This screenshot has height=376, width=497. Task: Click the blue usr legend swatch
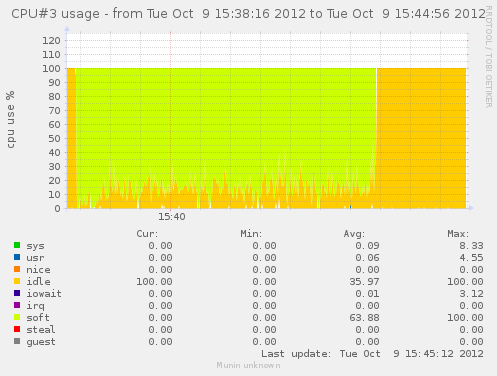(17, 257)
